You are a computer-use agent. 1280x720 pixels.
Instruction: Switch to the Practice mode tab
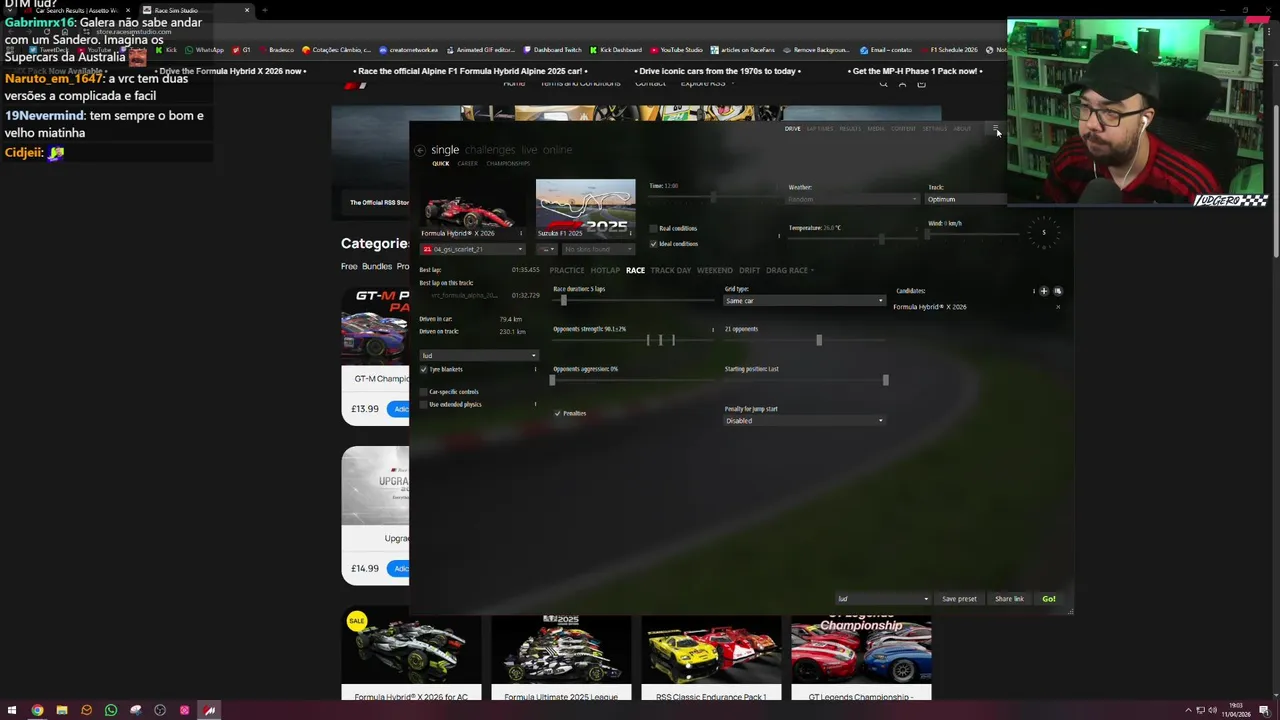pyautogui.click(x=567, y=270)
